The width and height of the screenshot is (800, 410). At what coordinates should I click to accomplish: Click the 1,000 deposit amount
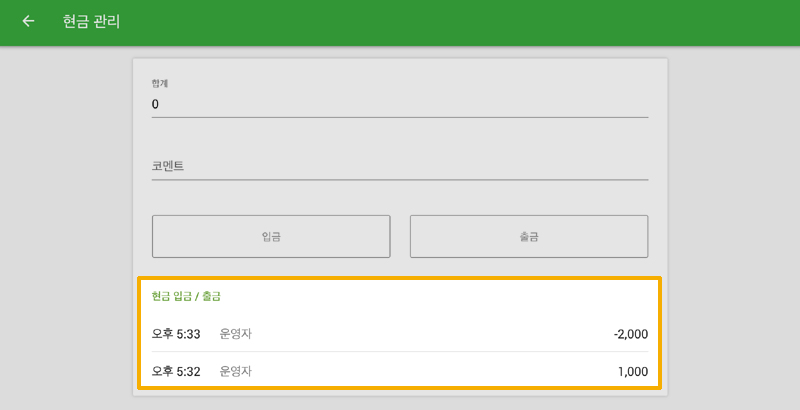(x=633, y=371)
